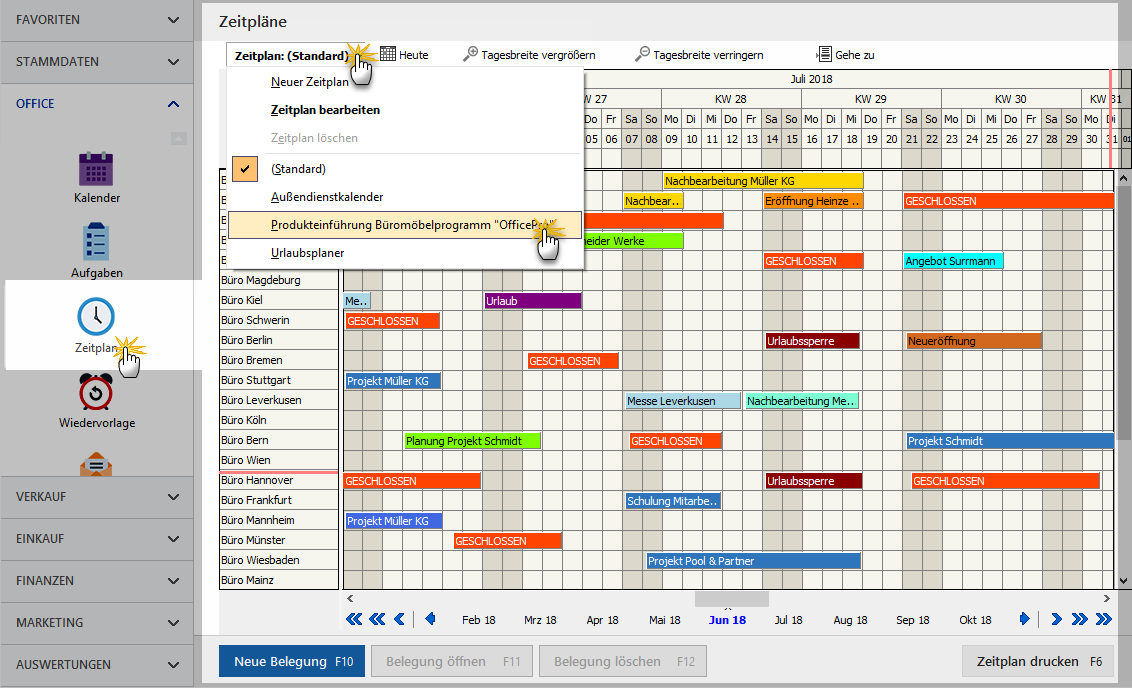The height and width of the screenshot is (688, 1132).
Task: Jump to Mai 18 in month bar
Action: coord(665,620)
